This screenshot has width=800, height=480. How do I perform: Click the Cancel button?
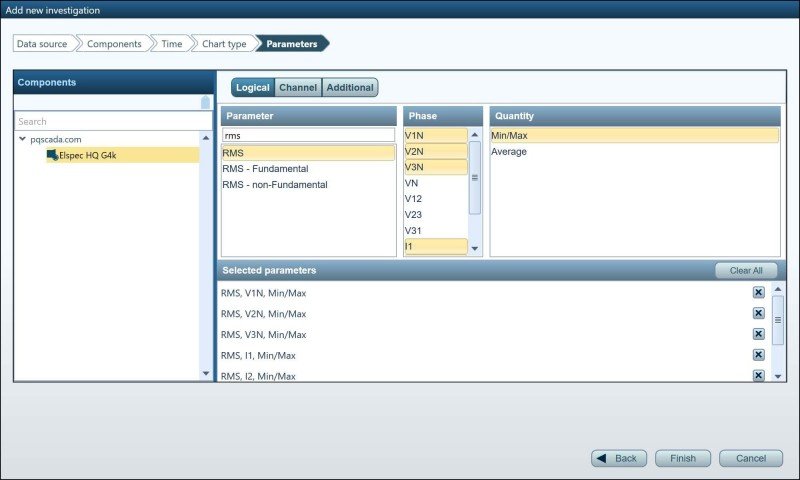point(751,458)
